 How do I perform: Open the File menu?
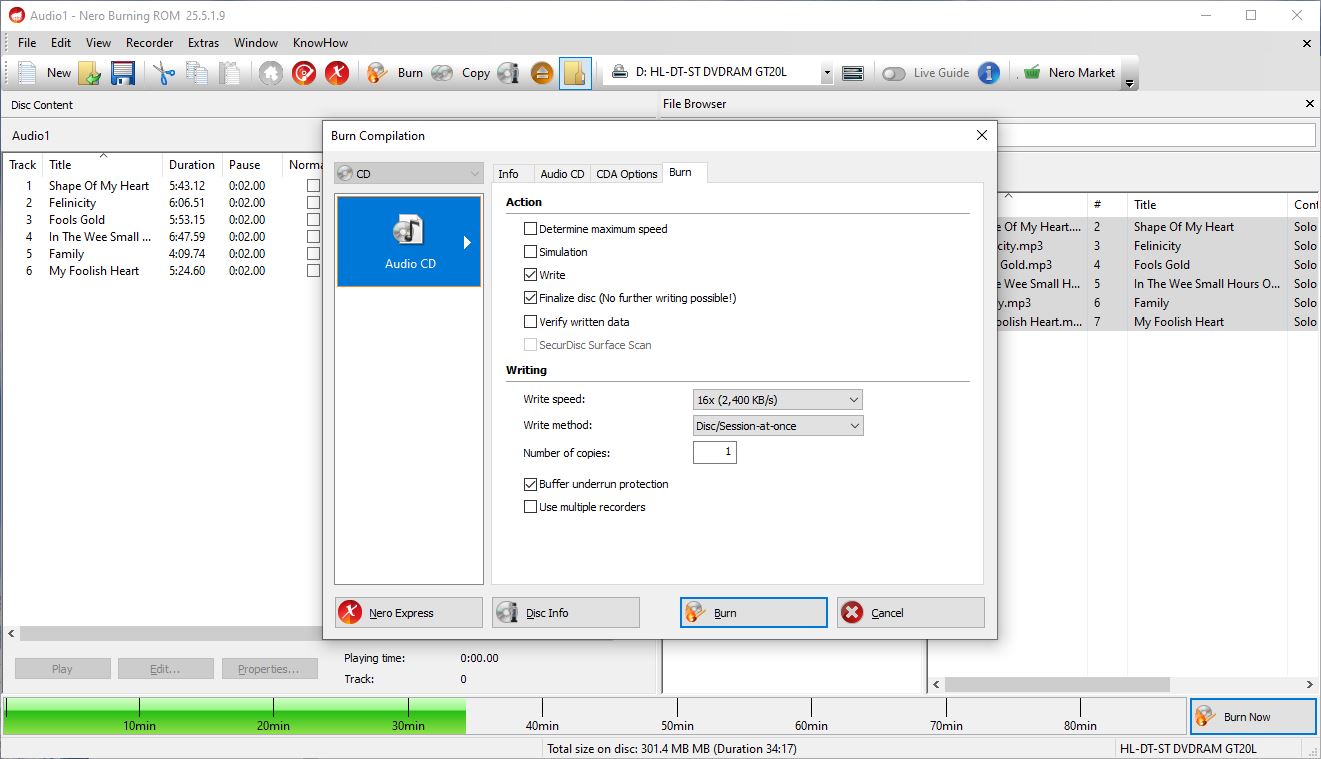27,43
